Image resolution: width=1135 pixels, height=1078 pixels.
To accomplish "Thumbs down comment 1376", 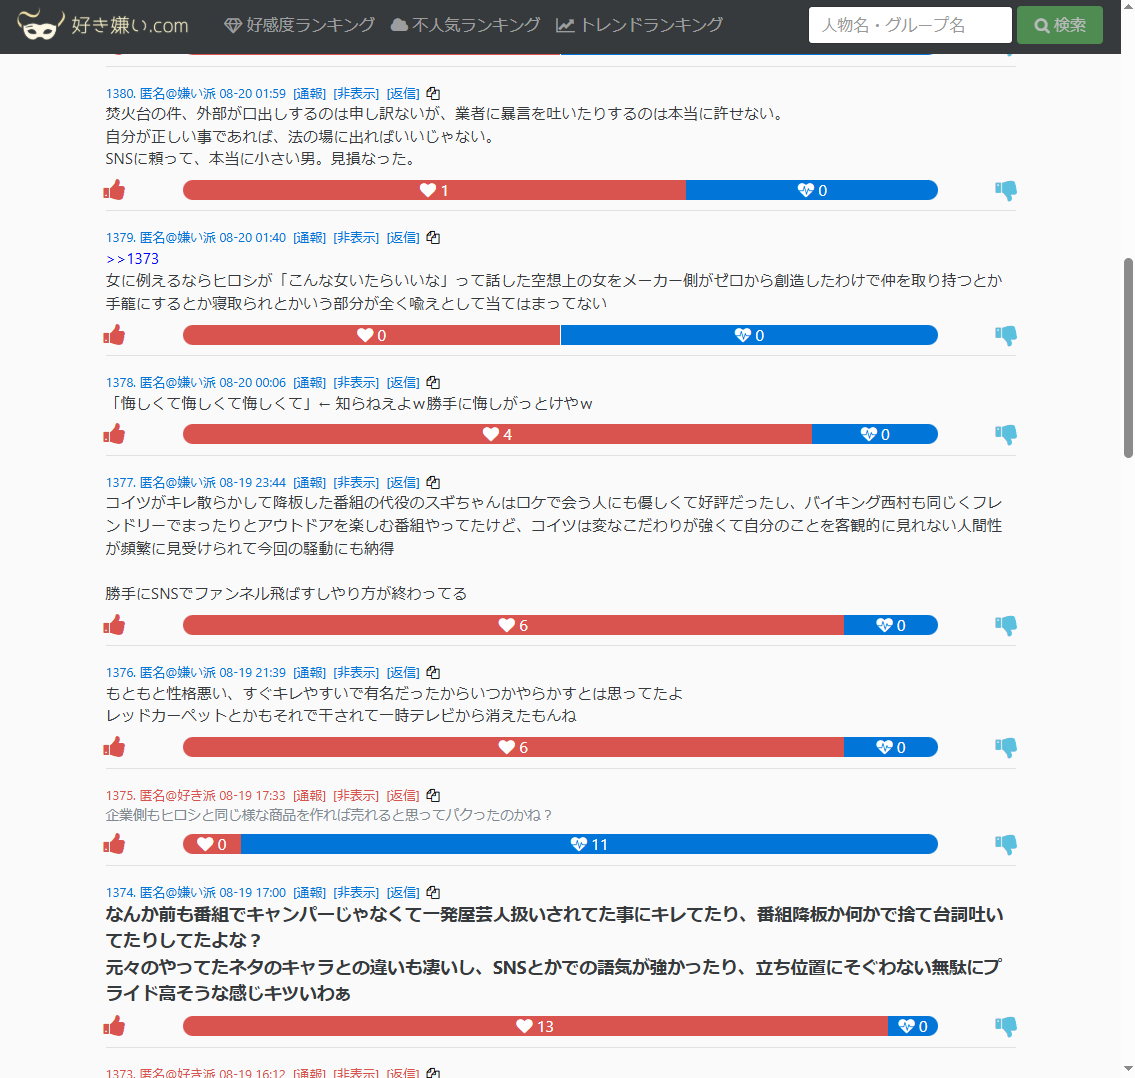I will pyautogui.click(x=1006, y=748).
